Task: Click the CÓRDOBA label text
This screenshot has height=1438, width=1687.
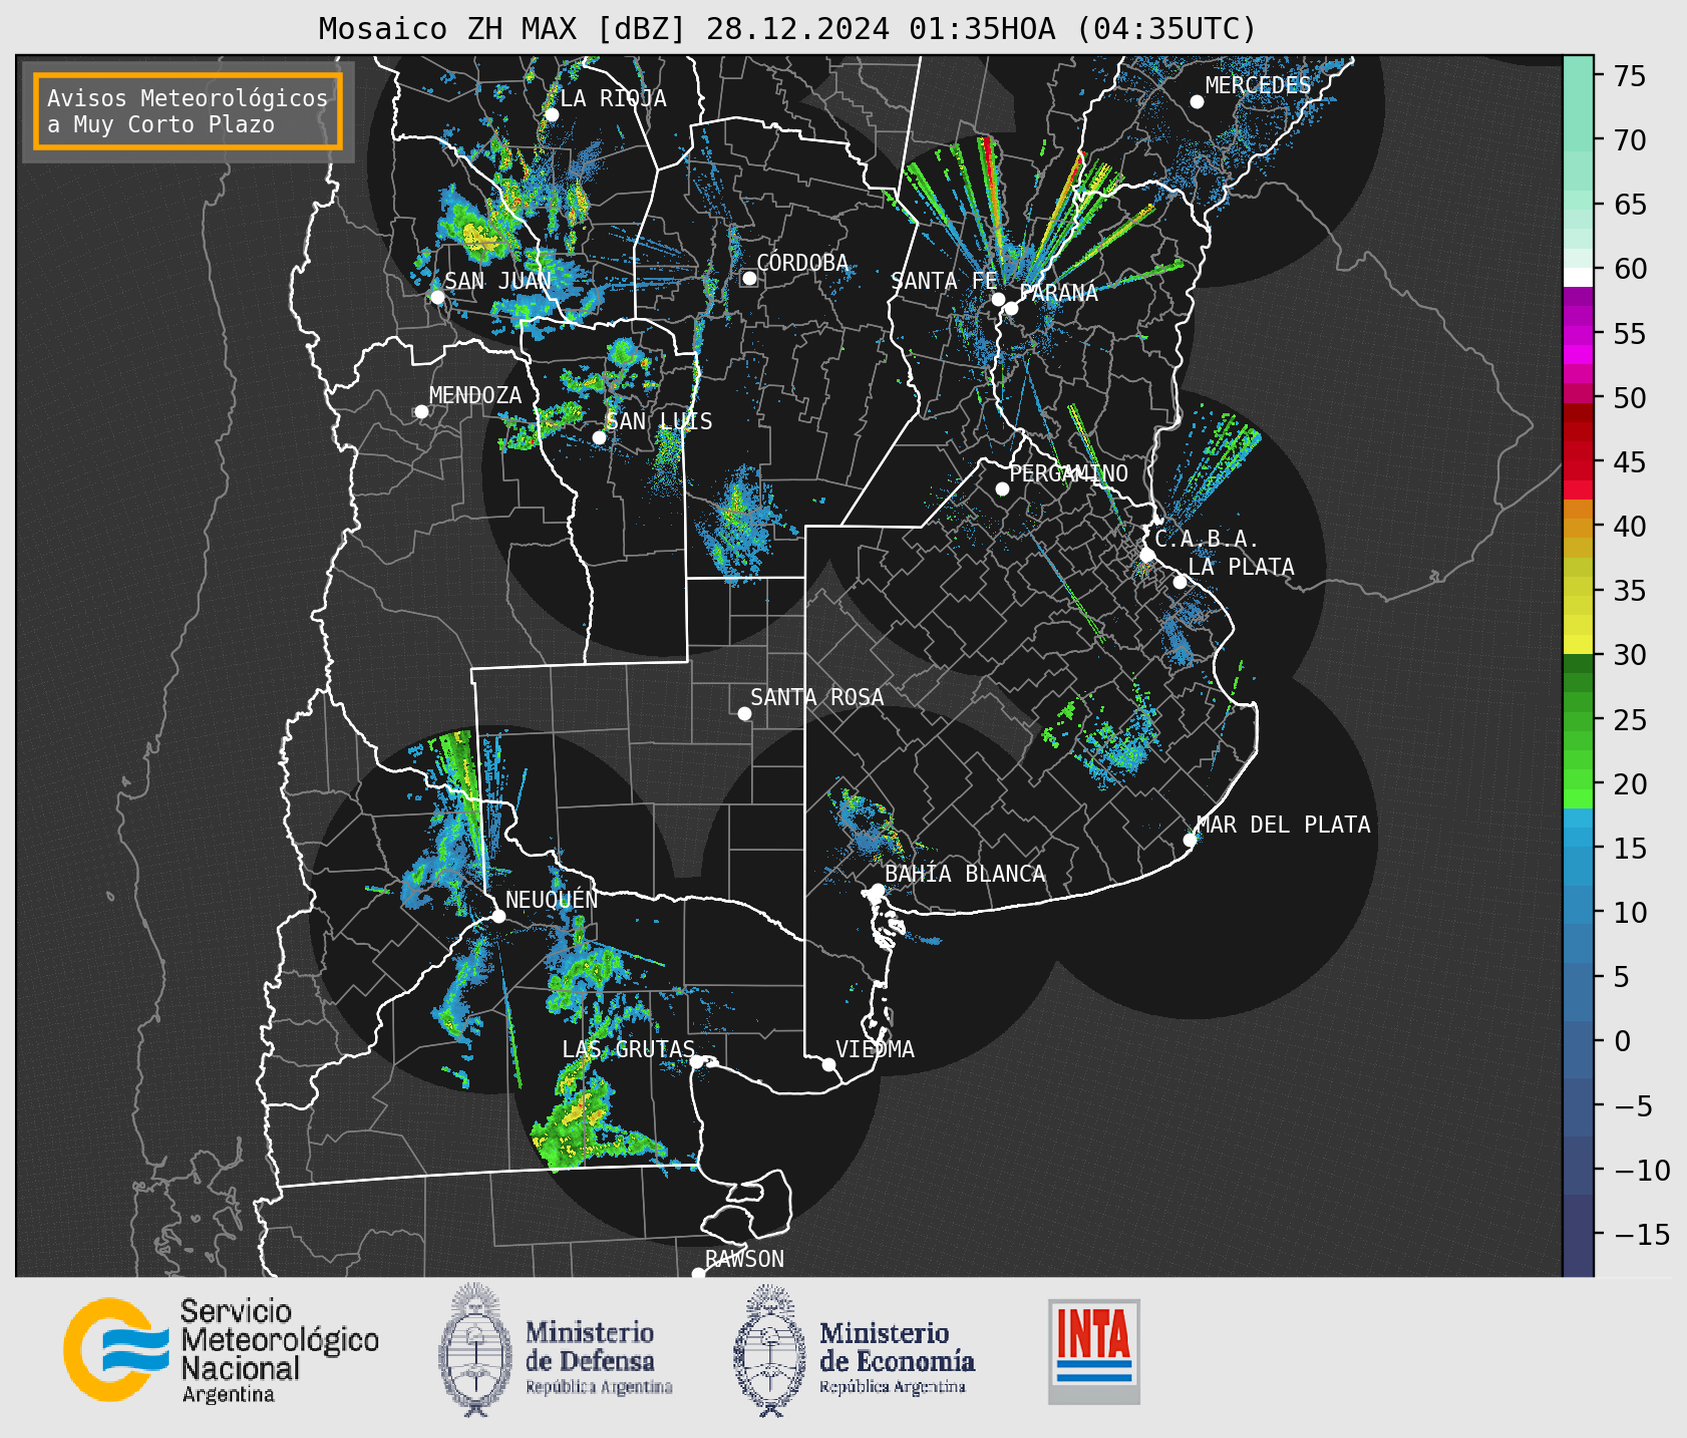Action: tap(802, 263)
